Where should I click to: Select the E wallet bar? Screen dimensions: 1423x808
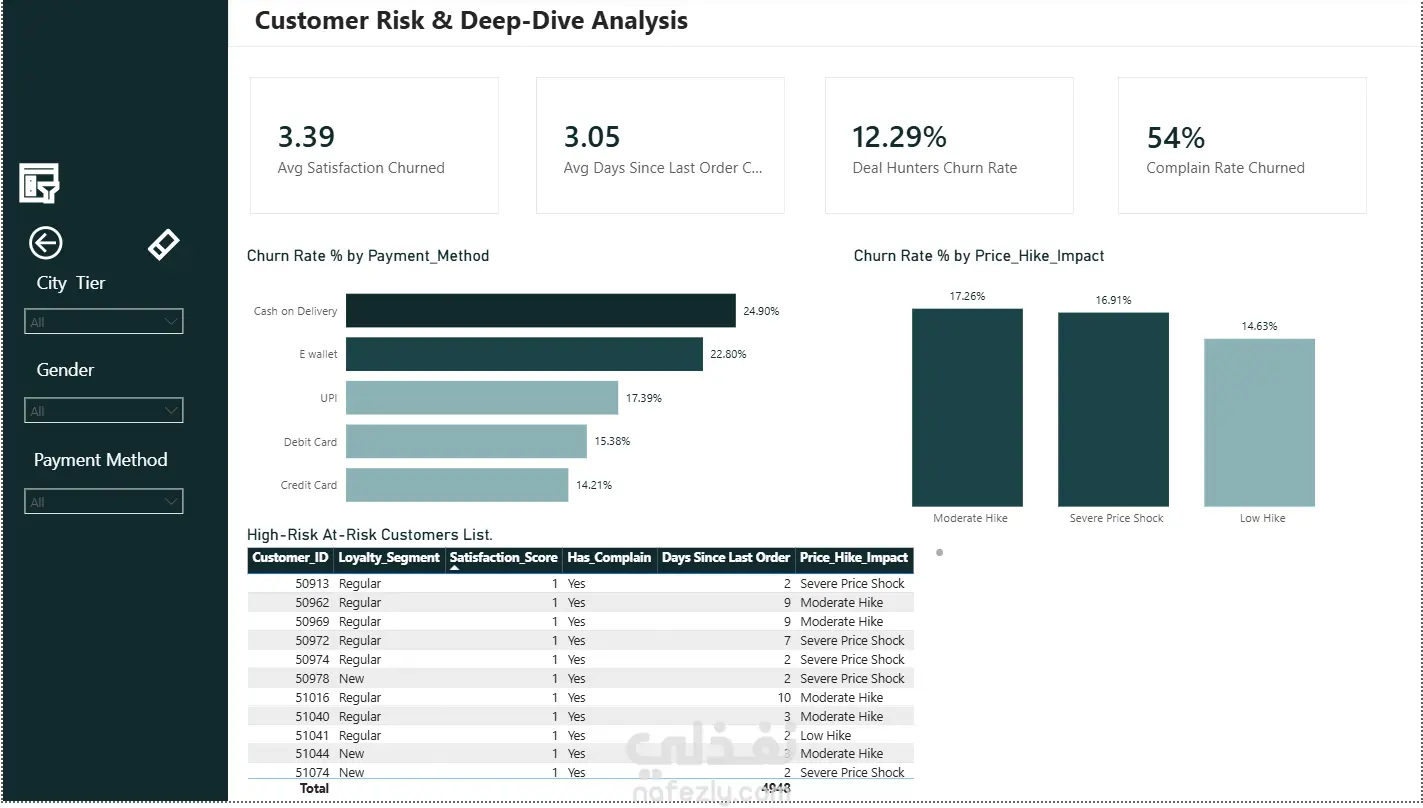(524, 354)
